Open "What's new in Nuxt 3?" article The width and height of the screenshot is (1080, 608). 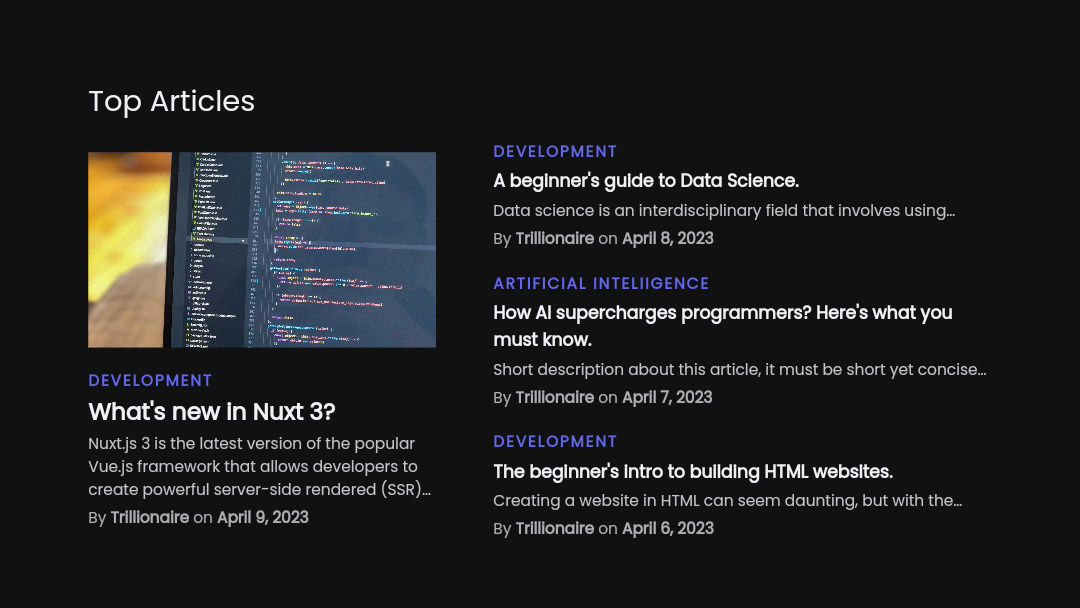tap(211, 412)
